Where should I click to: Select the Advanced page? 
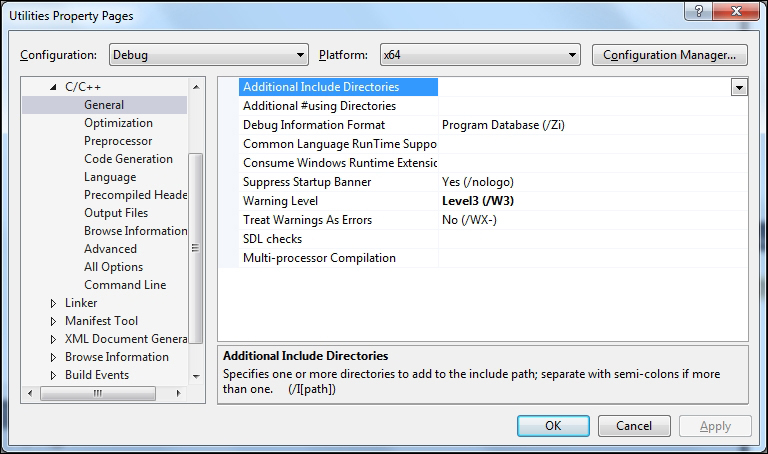pyautogui.click(x=110, y=249)
